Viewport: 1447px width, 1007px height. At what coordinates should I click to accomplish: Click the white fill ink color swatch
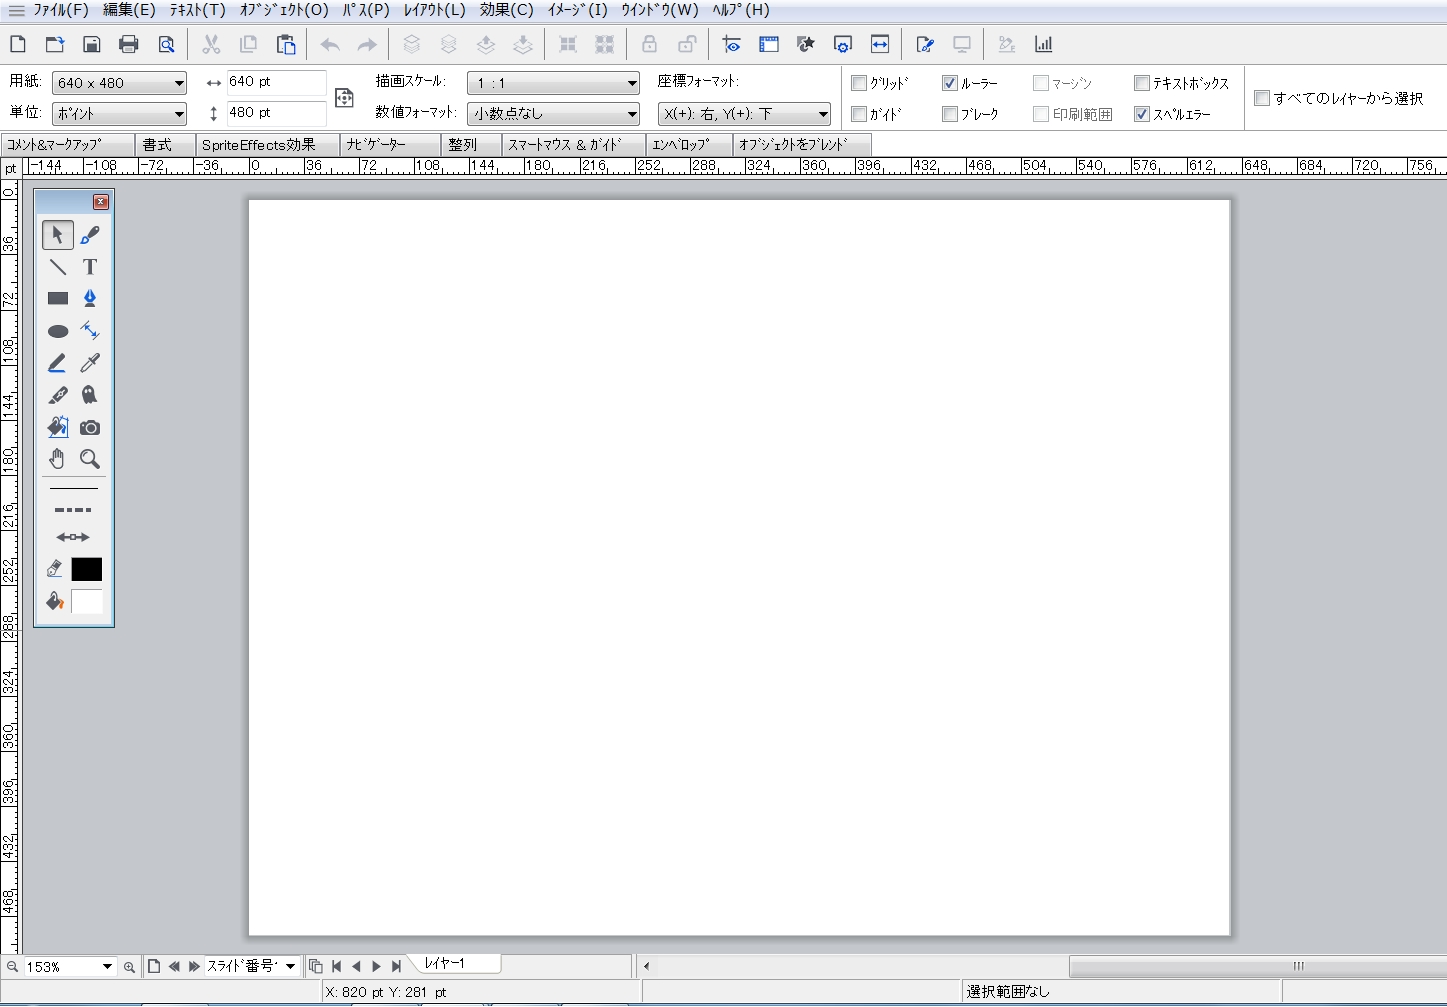pos(87,601)
